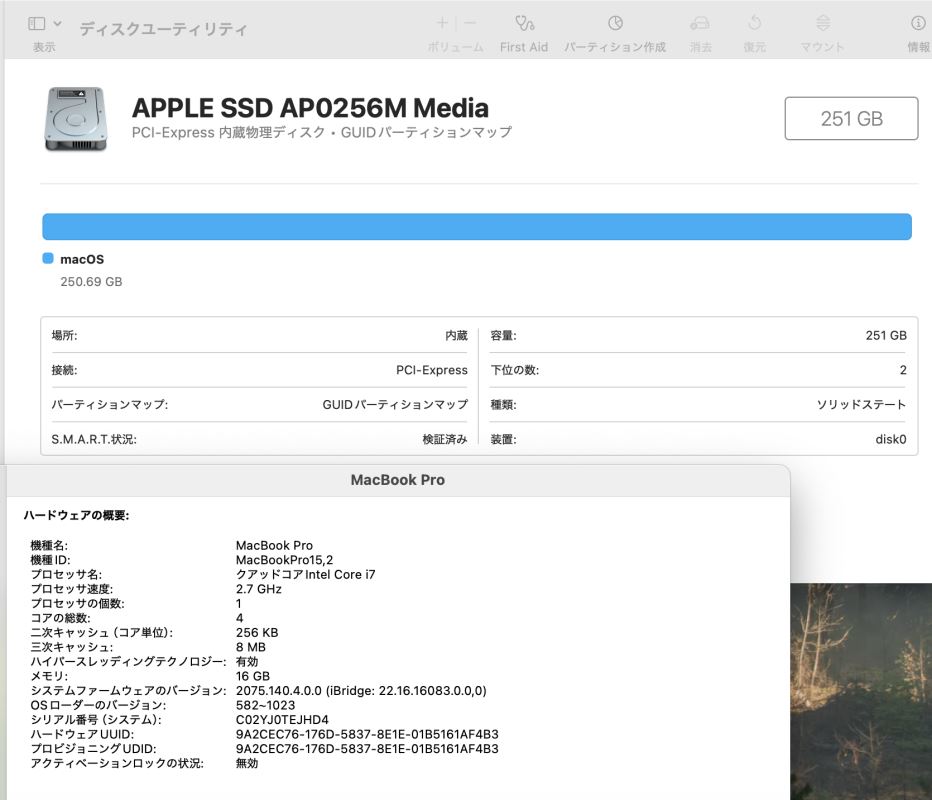Click the S.M.A.R.T. status 検証済み value
Viewport: 932px width, 800px height.
tap(445, 439)
